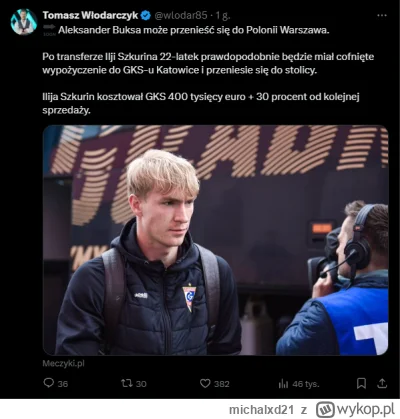Like the tweet with heart icon
The image size is (400, 419).
click(205, 383)
